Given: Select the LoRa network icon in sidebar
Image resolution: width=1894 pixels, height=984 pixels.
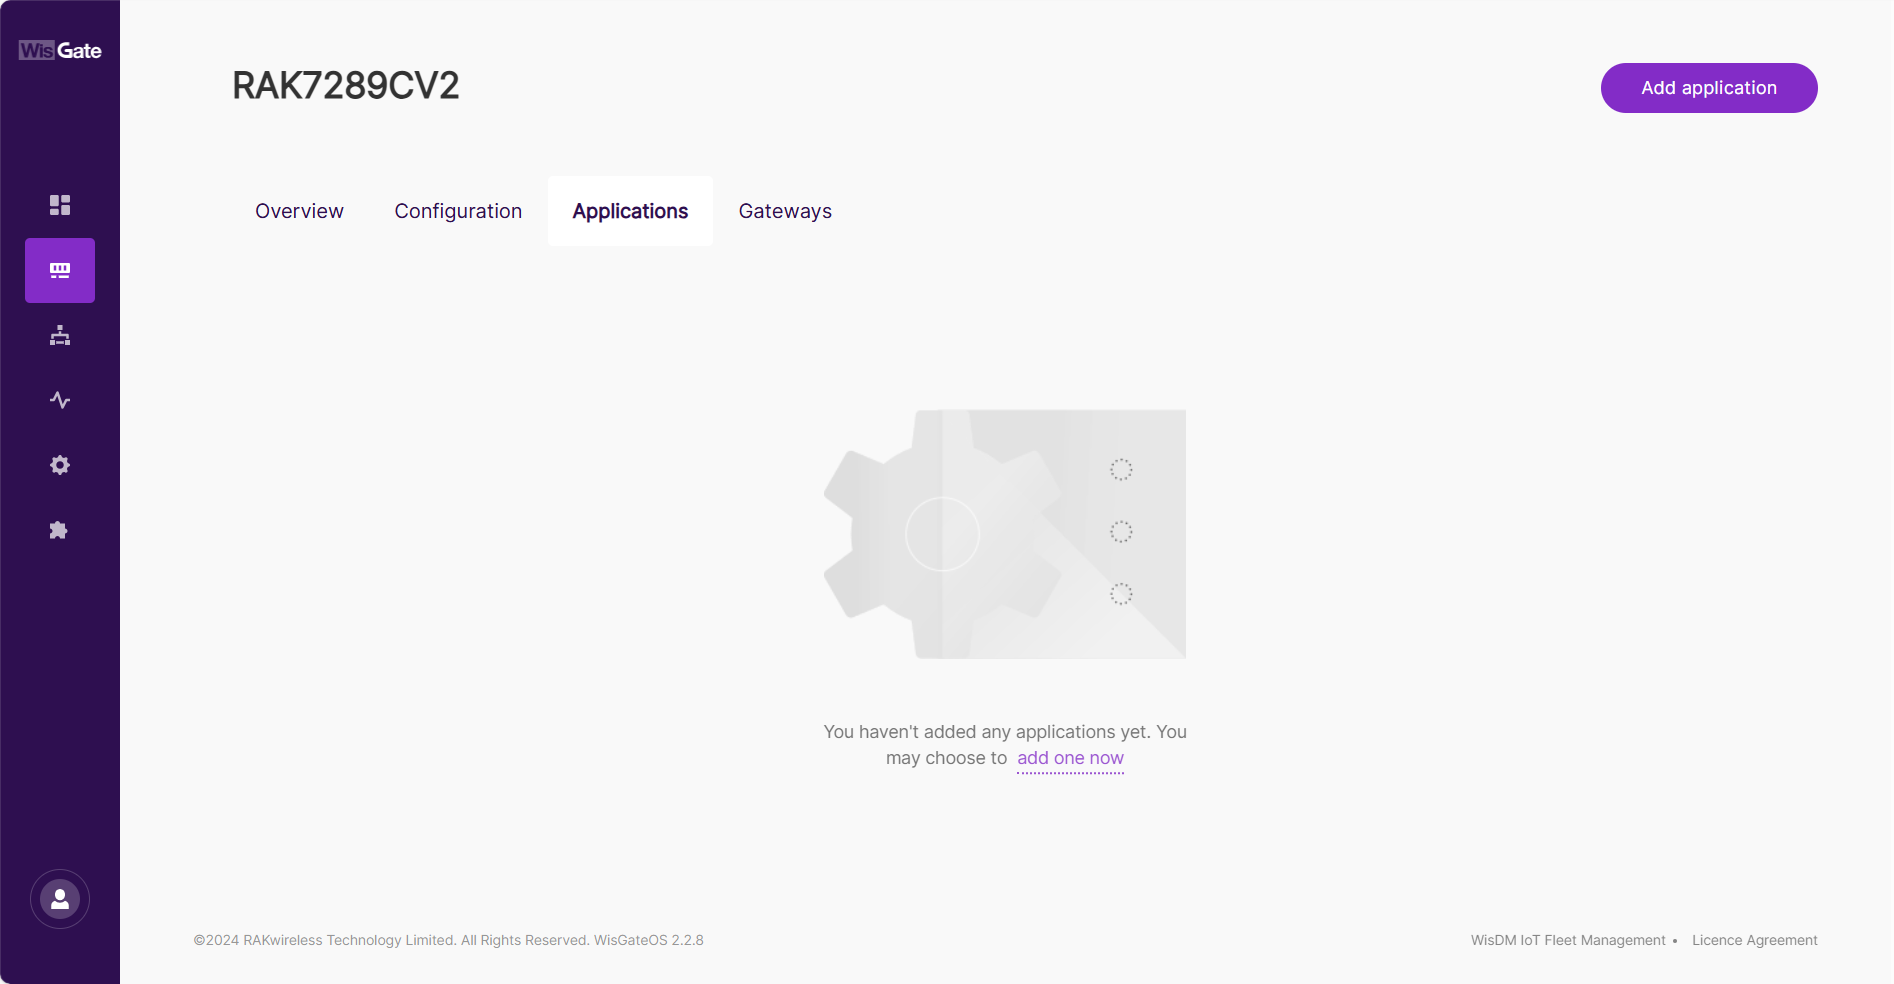Looking at the screenshot, I should (x=60, y=270).
